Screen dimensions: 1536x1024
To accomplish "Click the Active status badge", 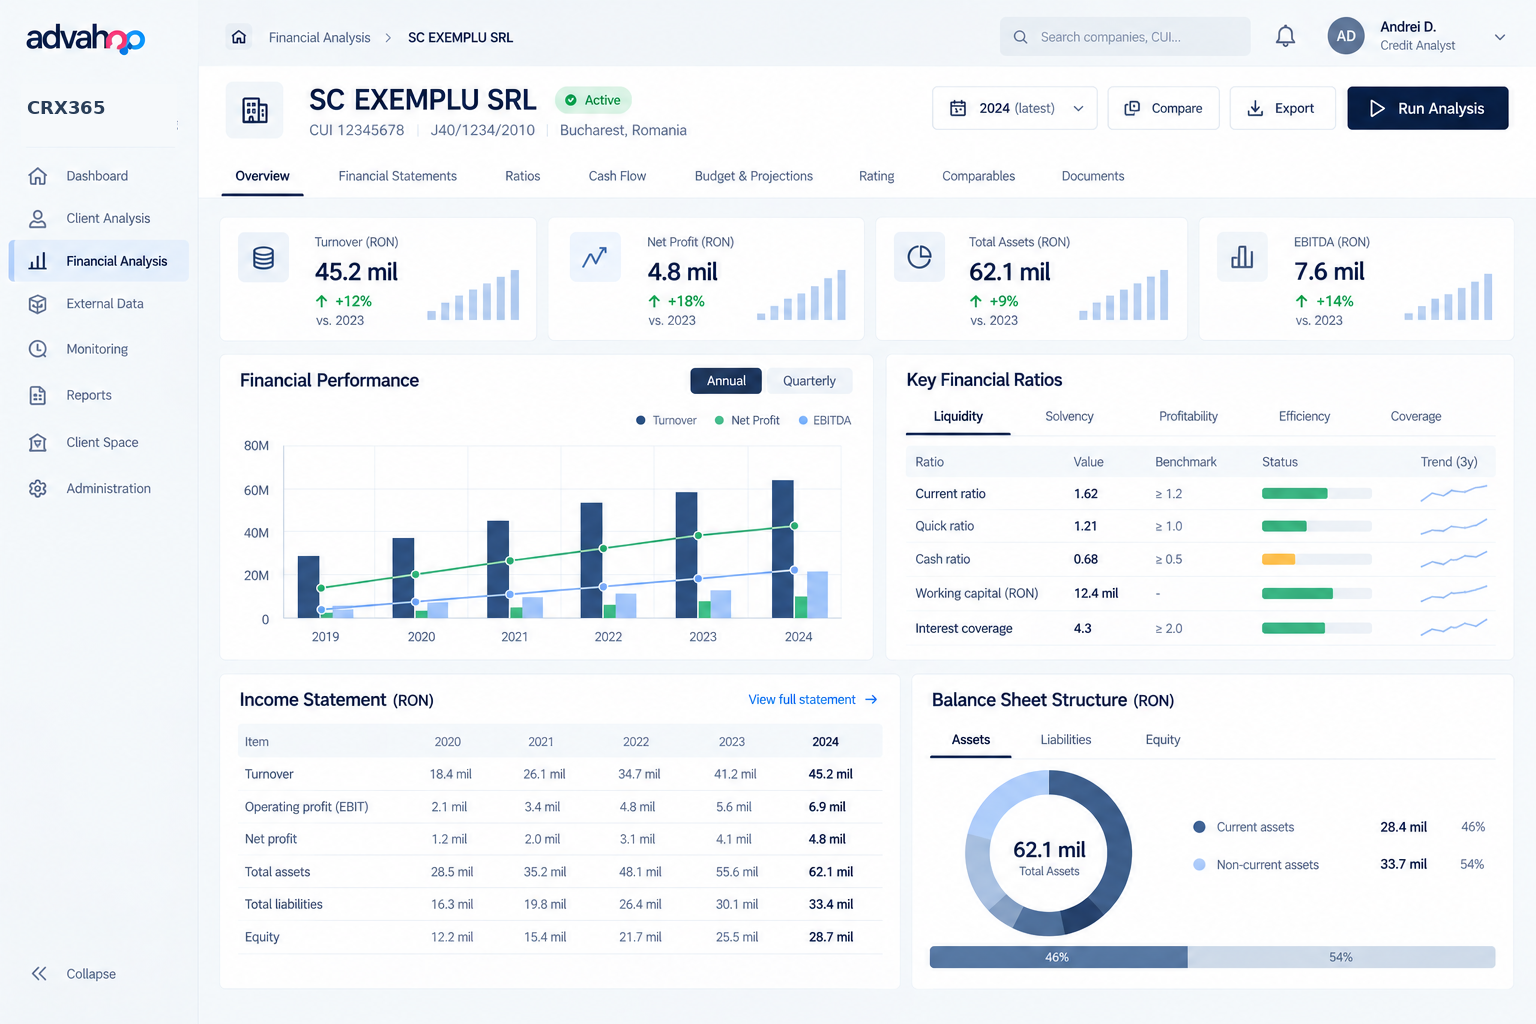I will tap(593, 100).
